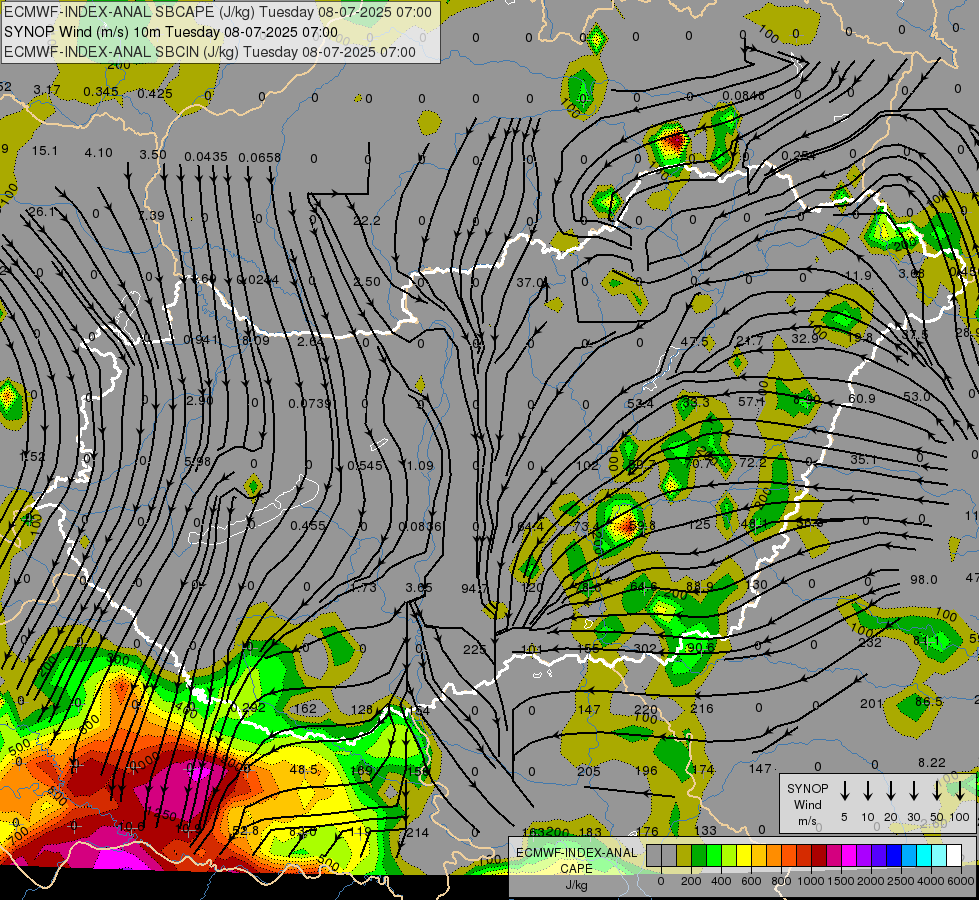Image resolution: width=979 pixels, height=900 pixels.
Task: Click the 5 m/s wind arrow in the SYNOP legend
Action: (x=844, y=790)
